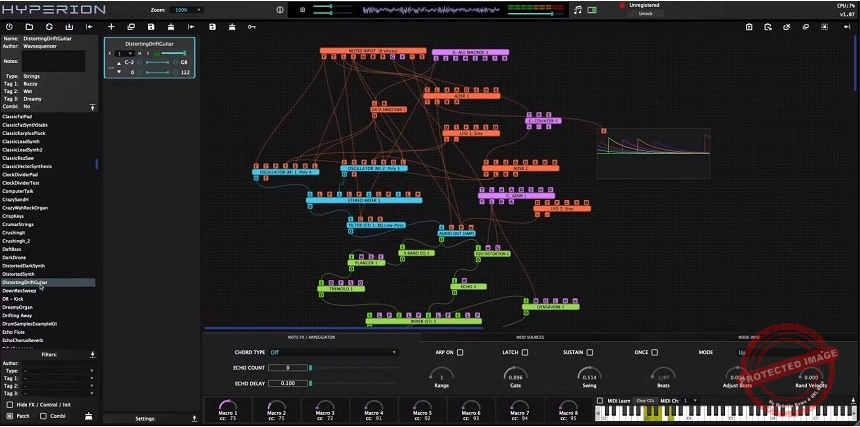Check Hide FX / Control / Init
The image size is (860, 427).
tap(10, 405)
